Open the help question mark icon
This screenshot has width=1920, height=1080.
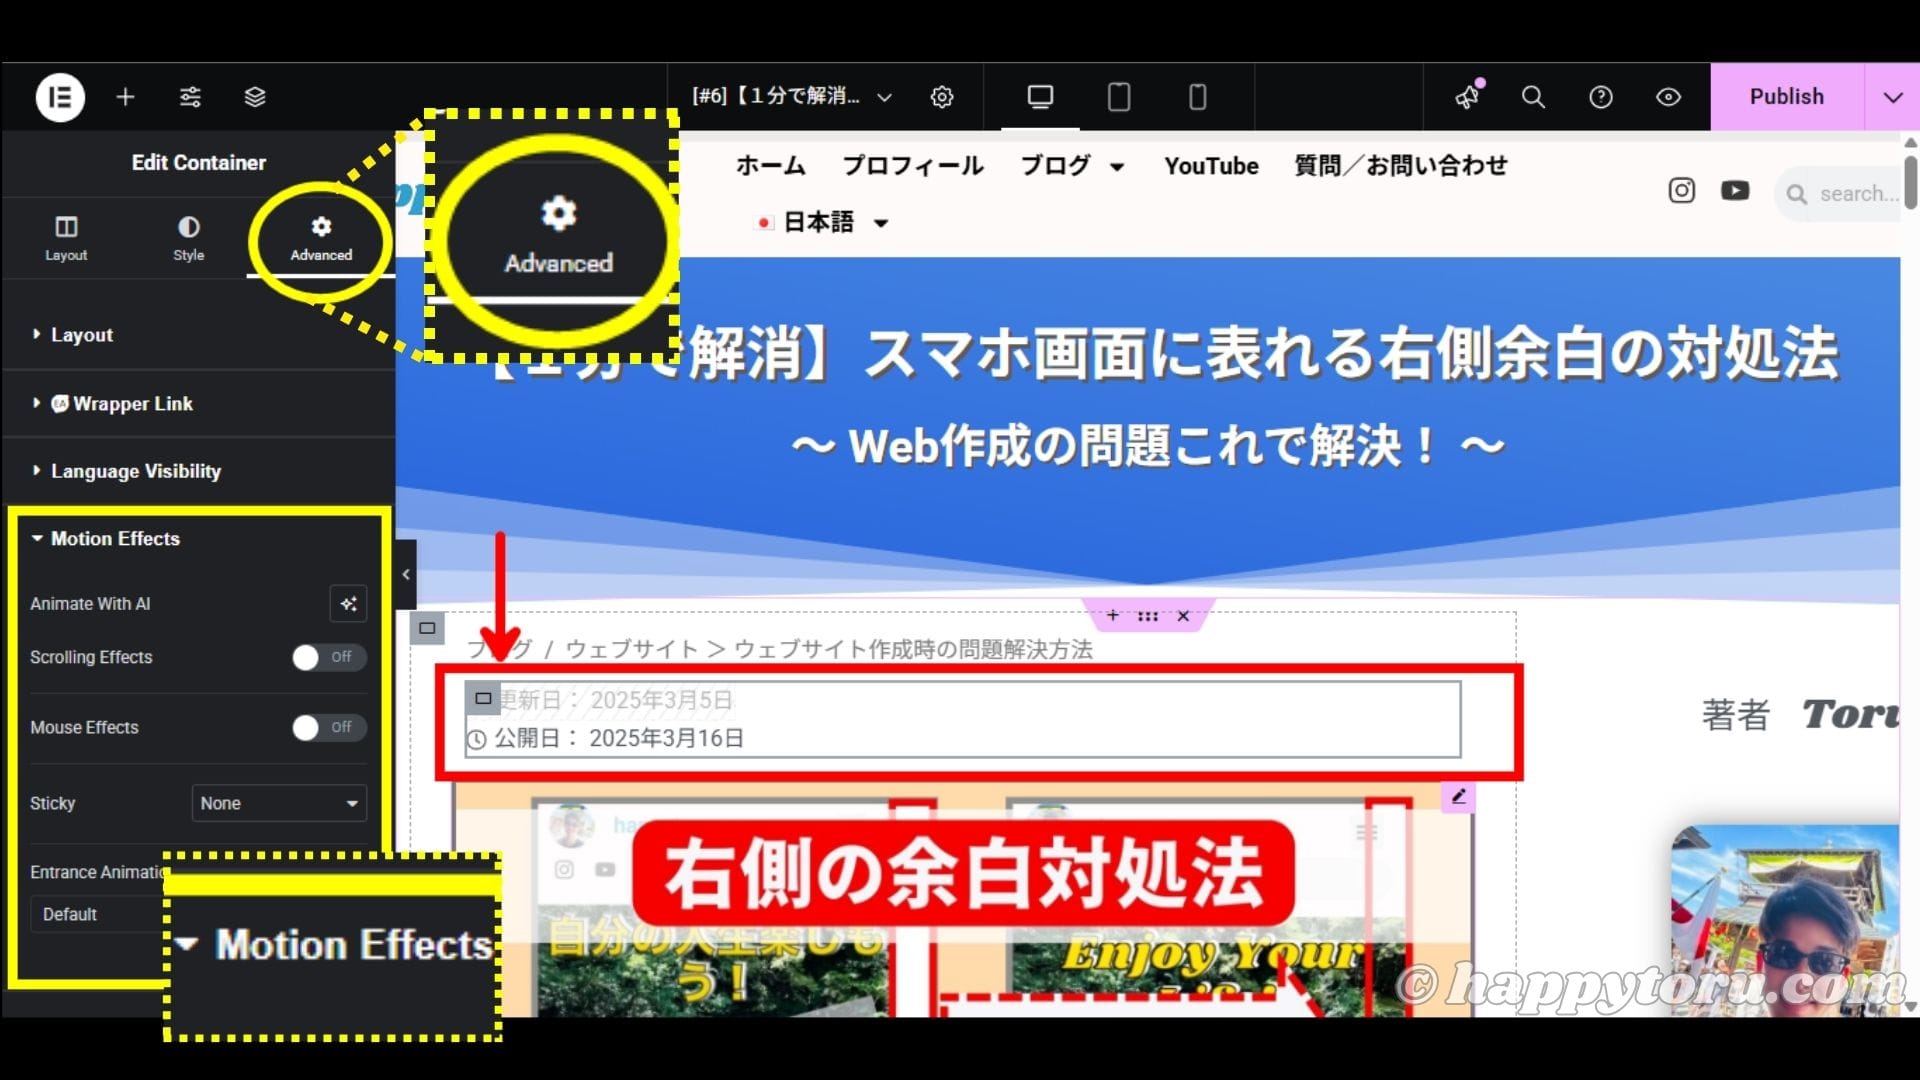tap(1601, 97)
